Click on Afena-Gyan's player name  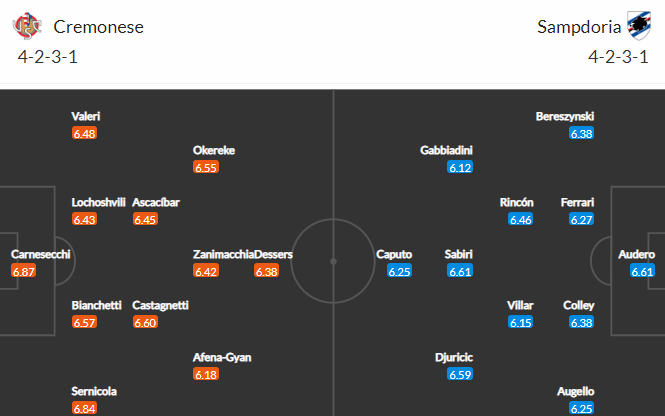coord(222,357)
